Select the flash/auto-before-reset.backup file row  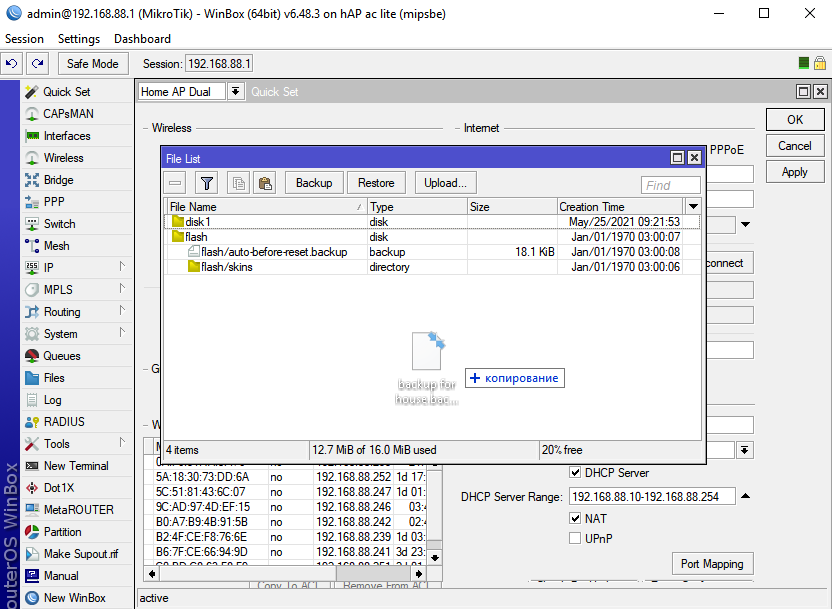pos(274,252)
